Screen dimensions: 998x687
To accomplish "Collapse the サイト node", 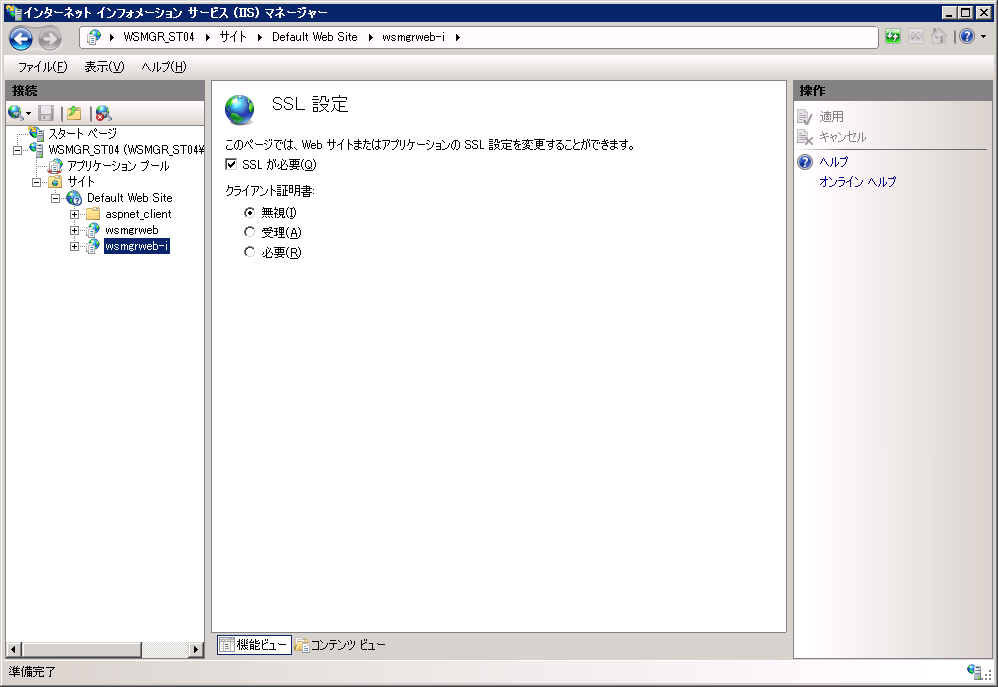I will [x=37, y=182].
